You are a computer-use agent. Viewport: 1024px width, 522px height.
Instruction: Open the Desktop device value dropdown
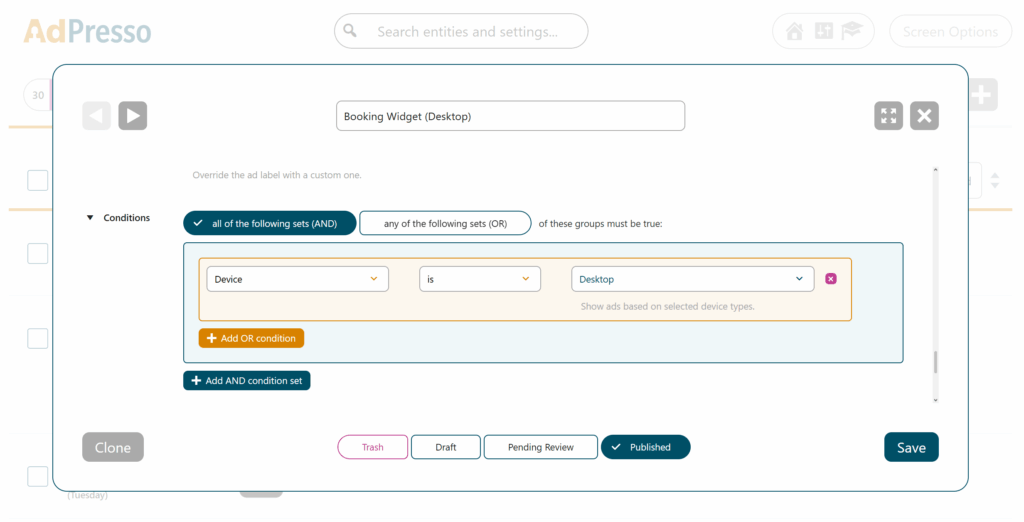[692, 279]
